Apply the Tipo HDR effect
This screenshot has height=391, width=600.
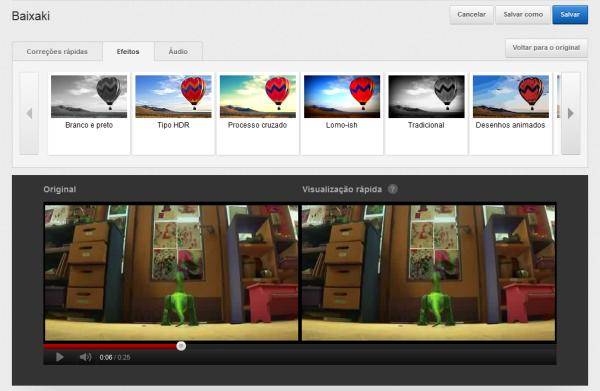[x=173, y=114]
